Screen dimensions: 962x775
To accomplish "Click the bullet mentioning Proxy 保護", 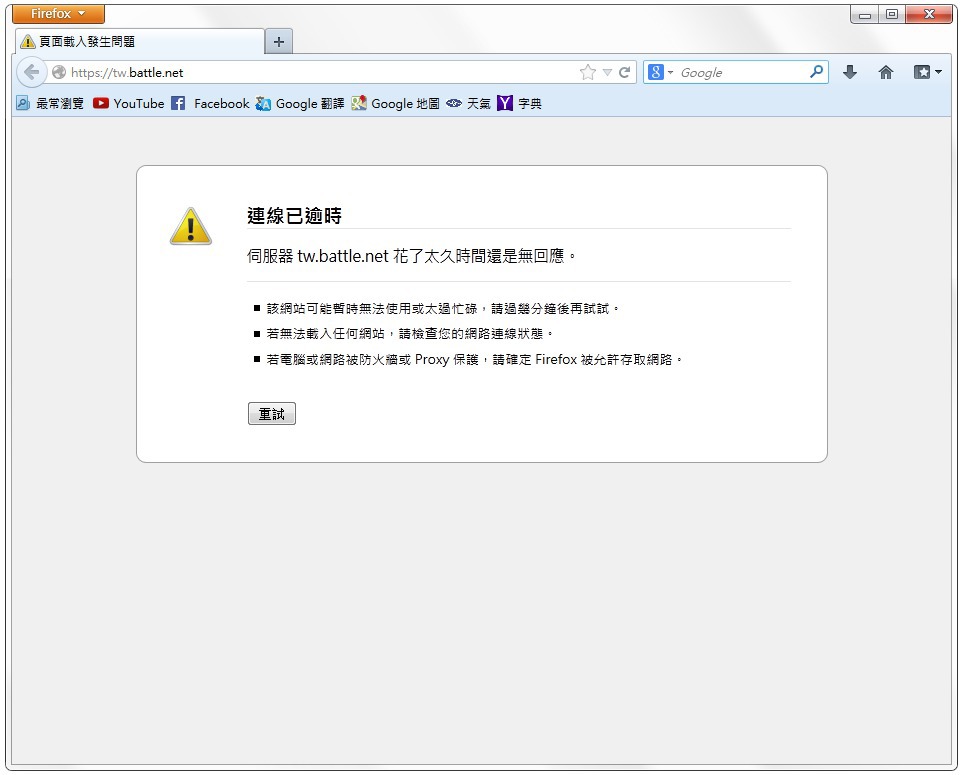I will click(474, 360).
